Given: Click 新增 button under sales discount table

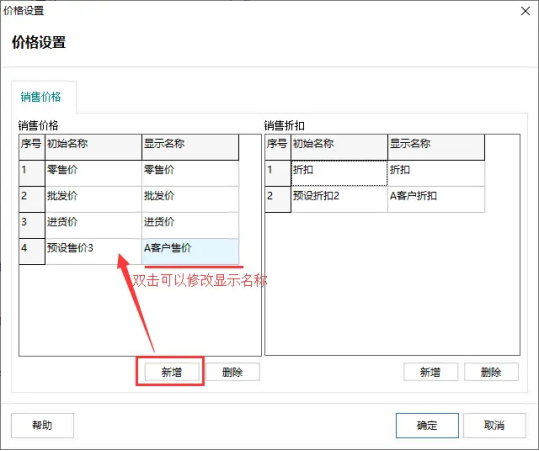Looking at the screenshot, I should 430,372.
